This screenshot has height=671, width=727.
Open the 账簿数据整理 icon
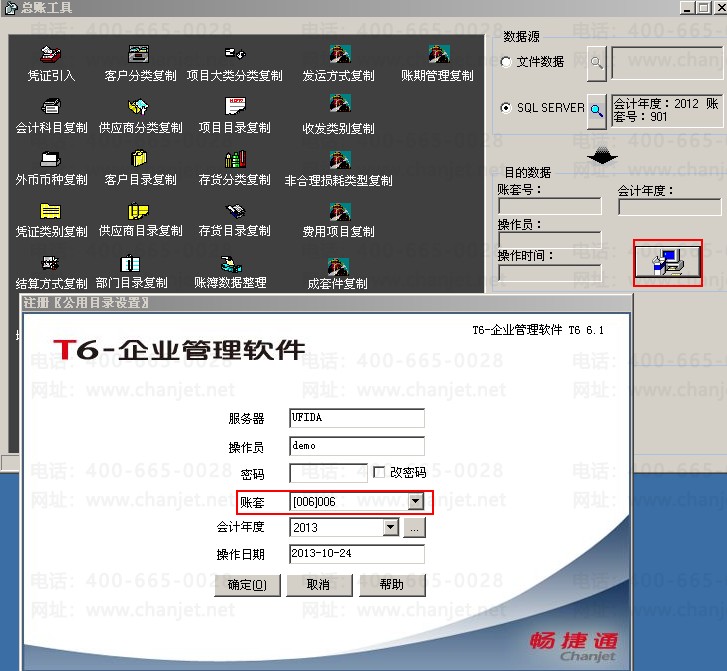(231, 264)
